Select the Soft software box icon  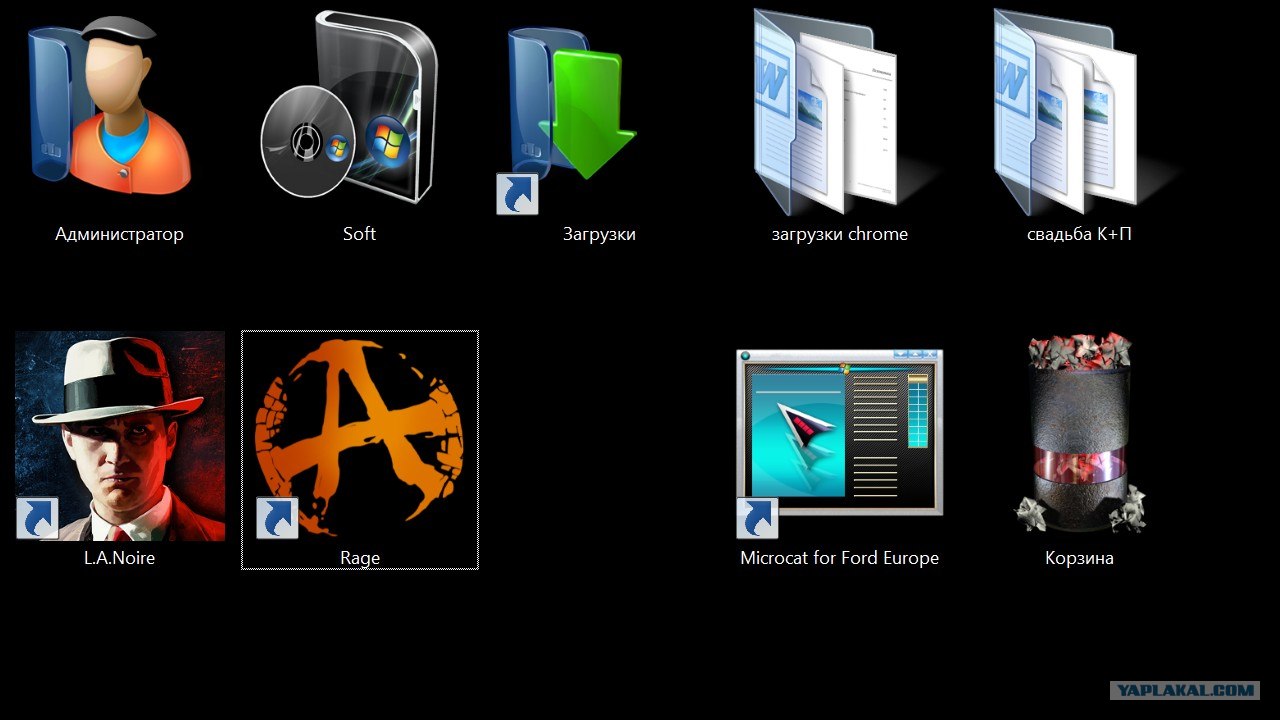click(349, 108)
